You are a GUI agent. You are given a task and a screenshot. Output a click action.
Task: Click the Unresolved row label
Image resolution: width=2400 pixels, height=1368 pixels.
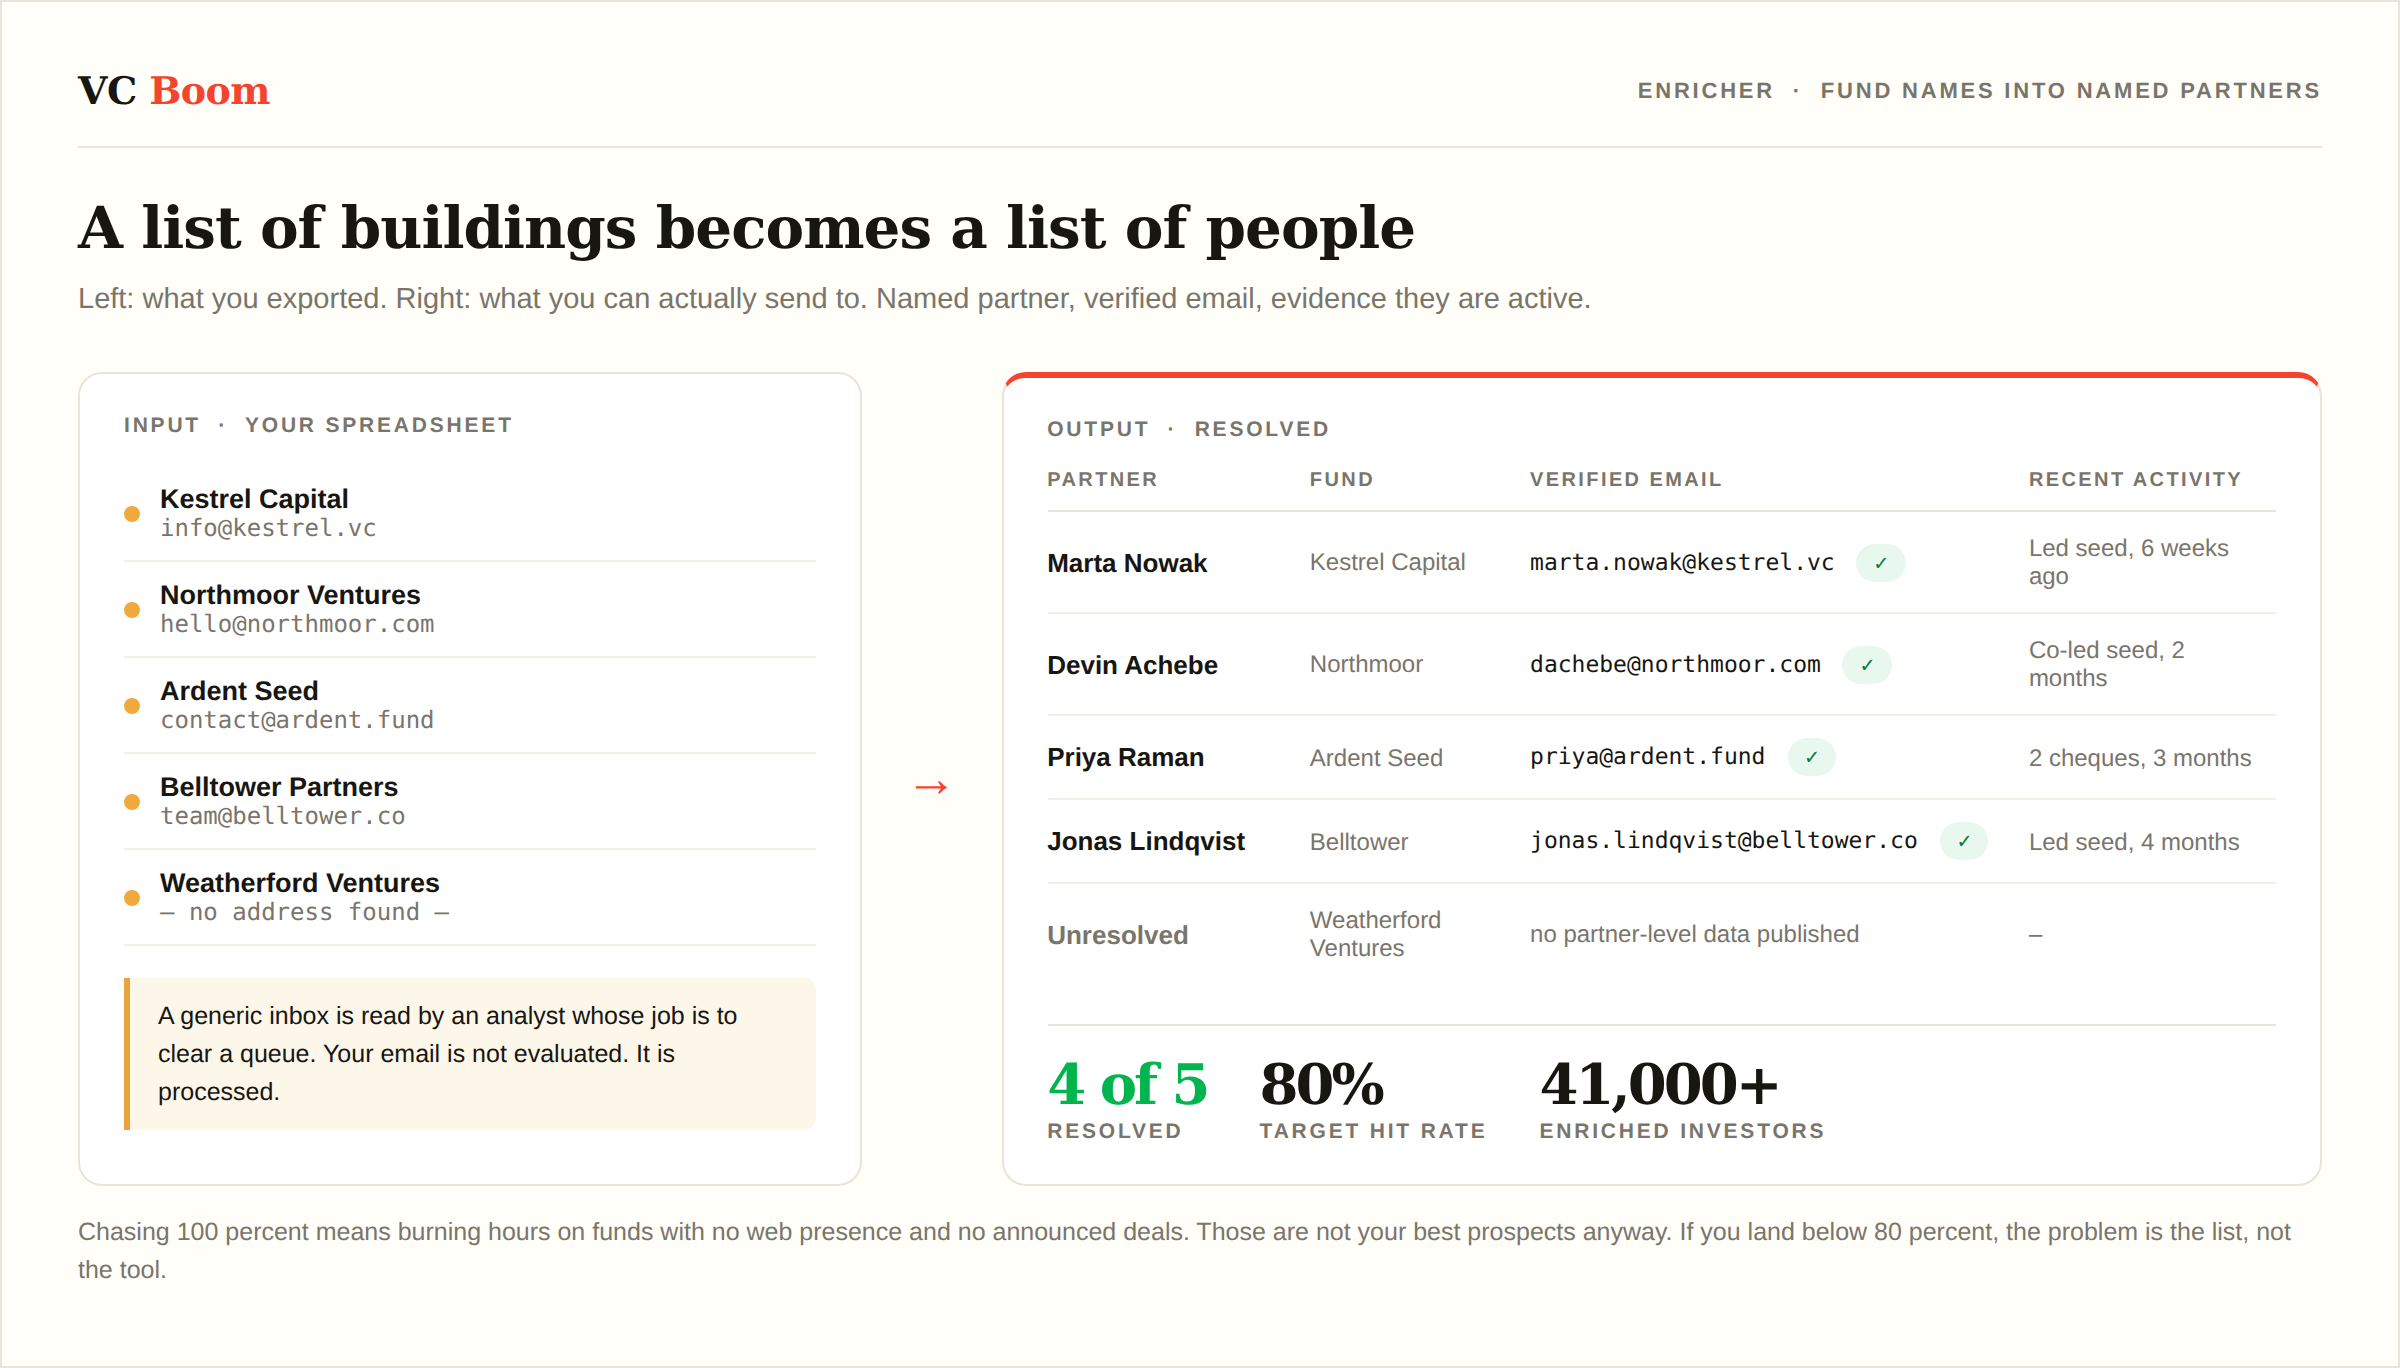(x=1117, y=935)
